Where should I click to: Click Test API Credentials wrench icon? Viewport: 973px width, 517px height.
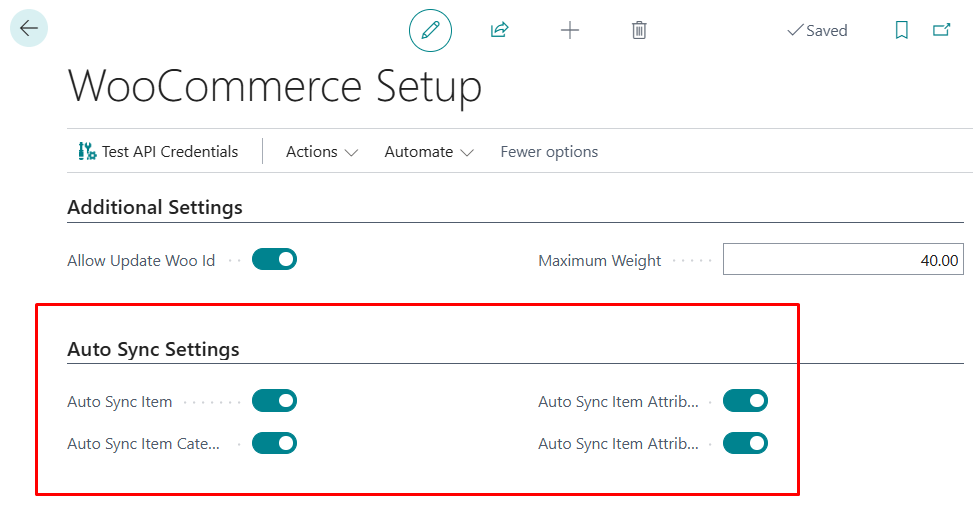click(x=87, y=151)
